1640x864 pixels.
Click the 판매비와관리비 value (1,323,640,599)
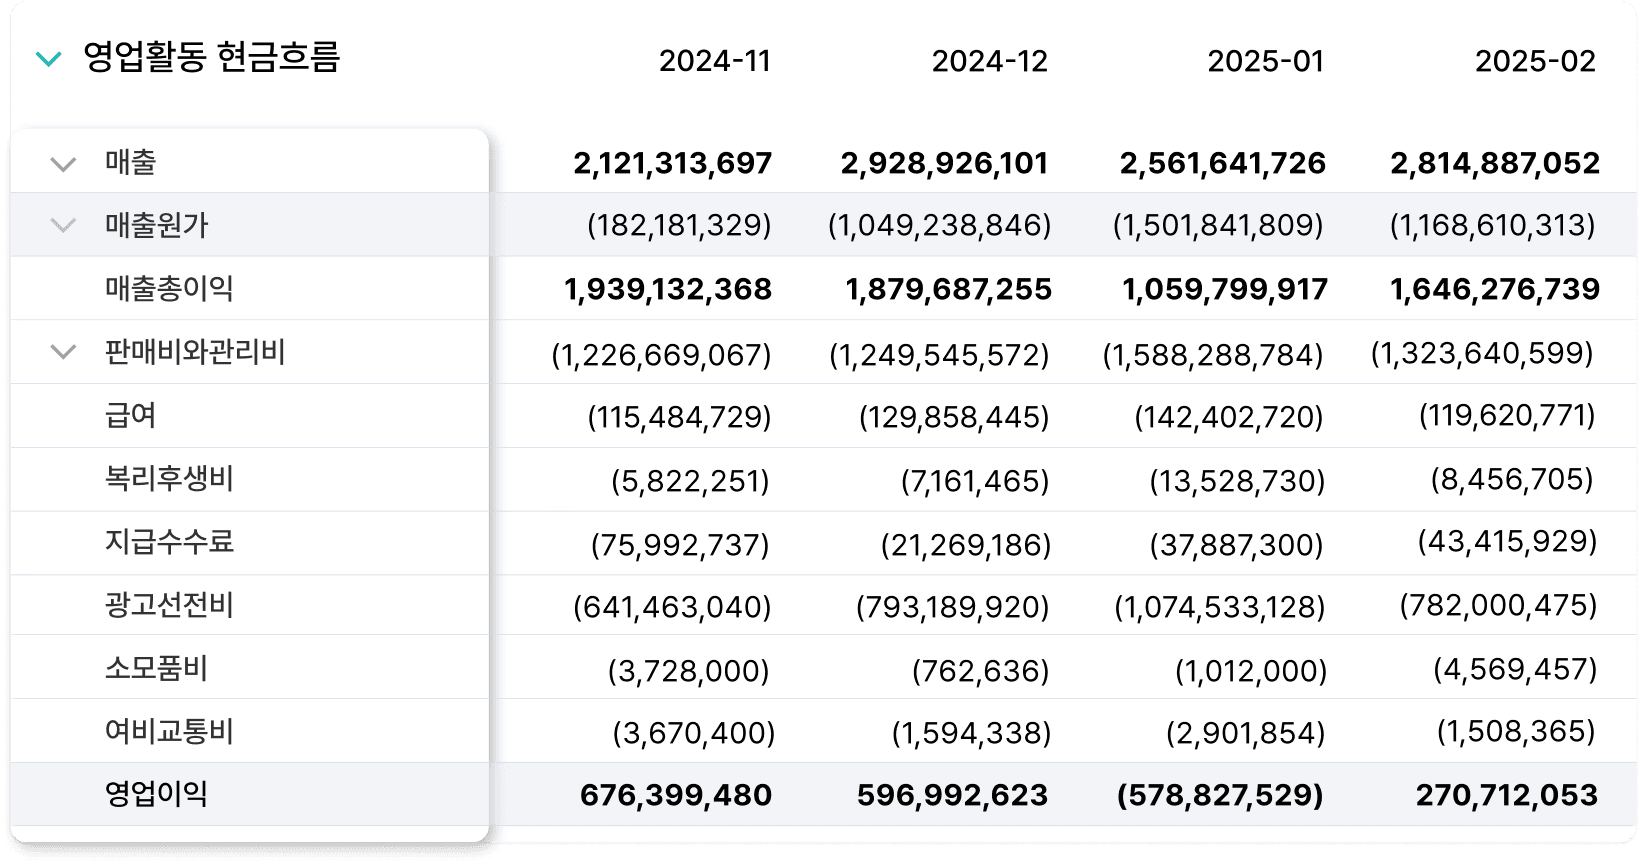tap(1482, 353)
